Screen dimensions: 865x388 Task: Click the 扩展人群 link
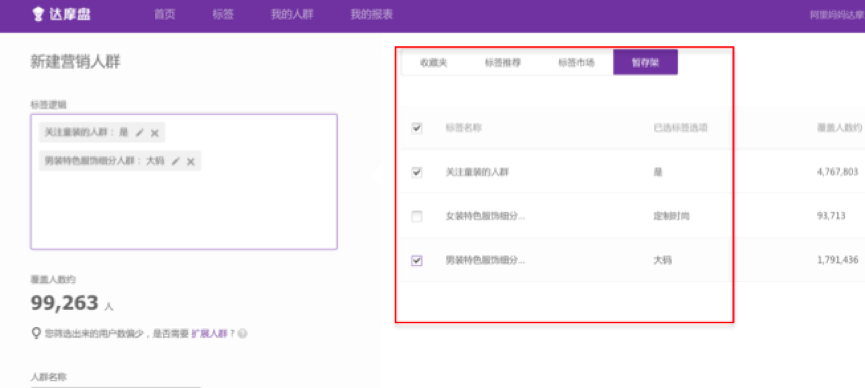(209, 333)
